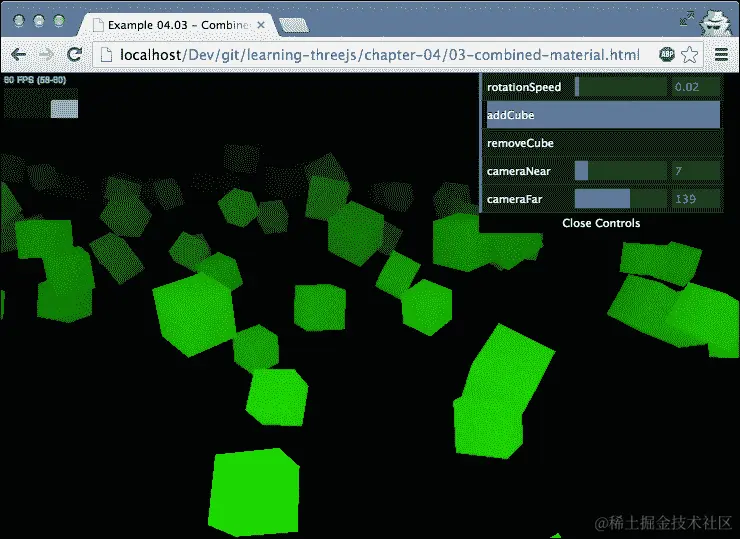Screen dimensions: 740x539
Task: Toggle fullscreen with the expand arrows icon
Action: [687, 18]
